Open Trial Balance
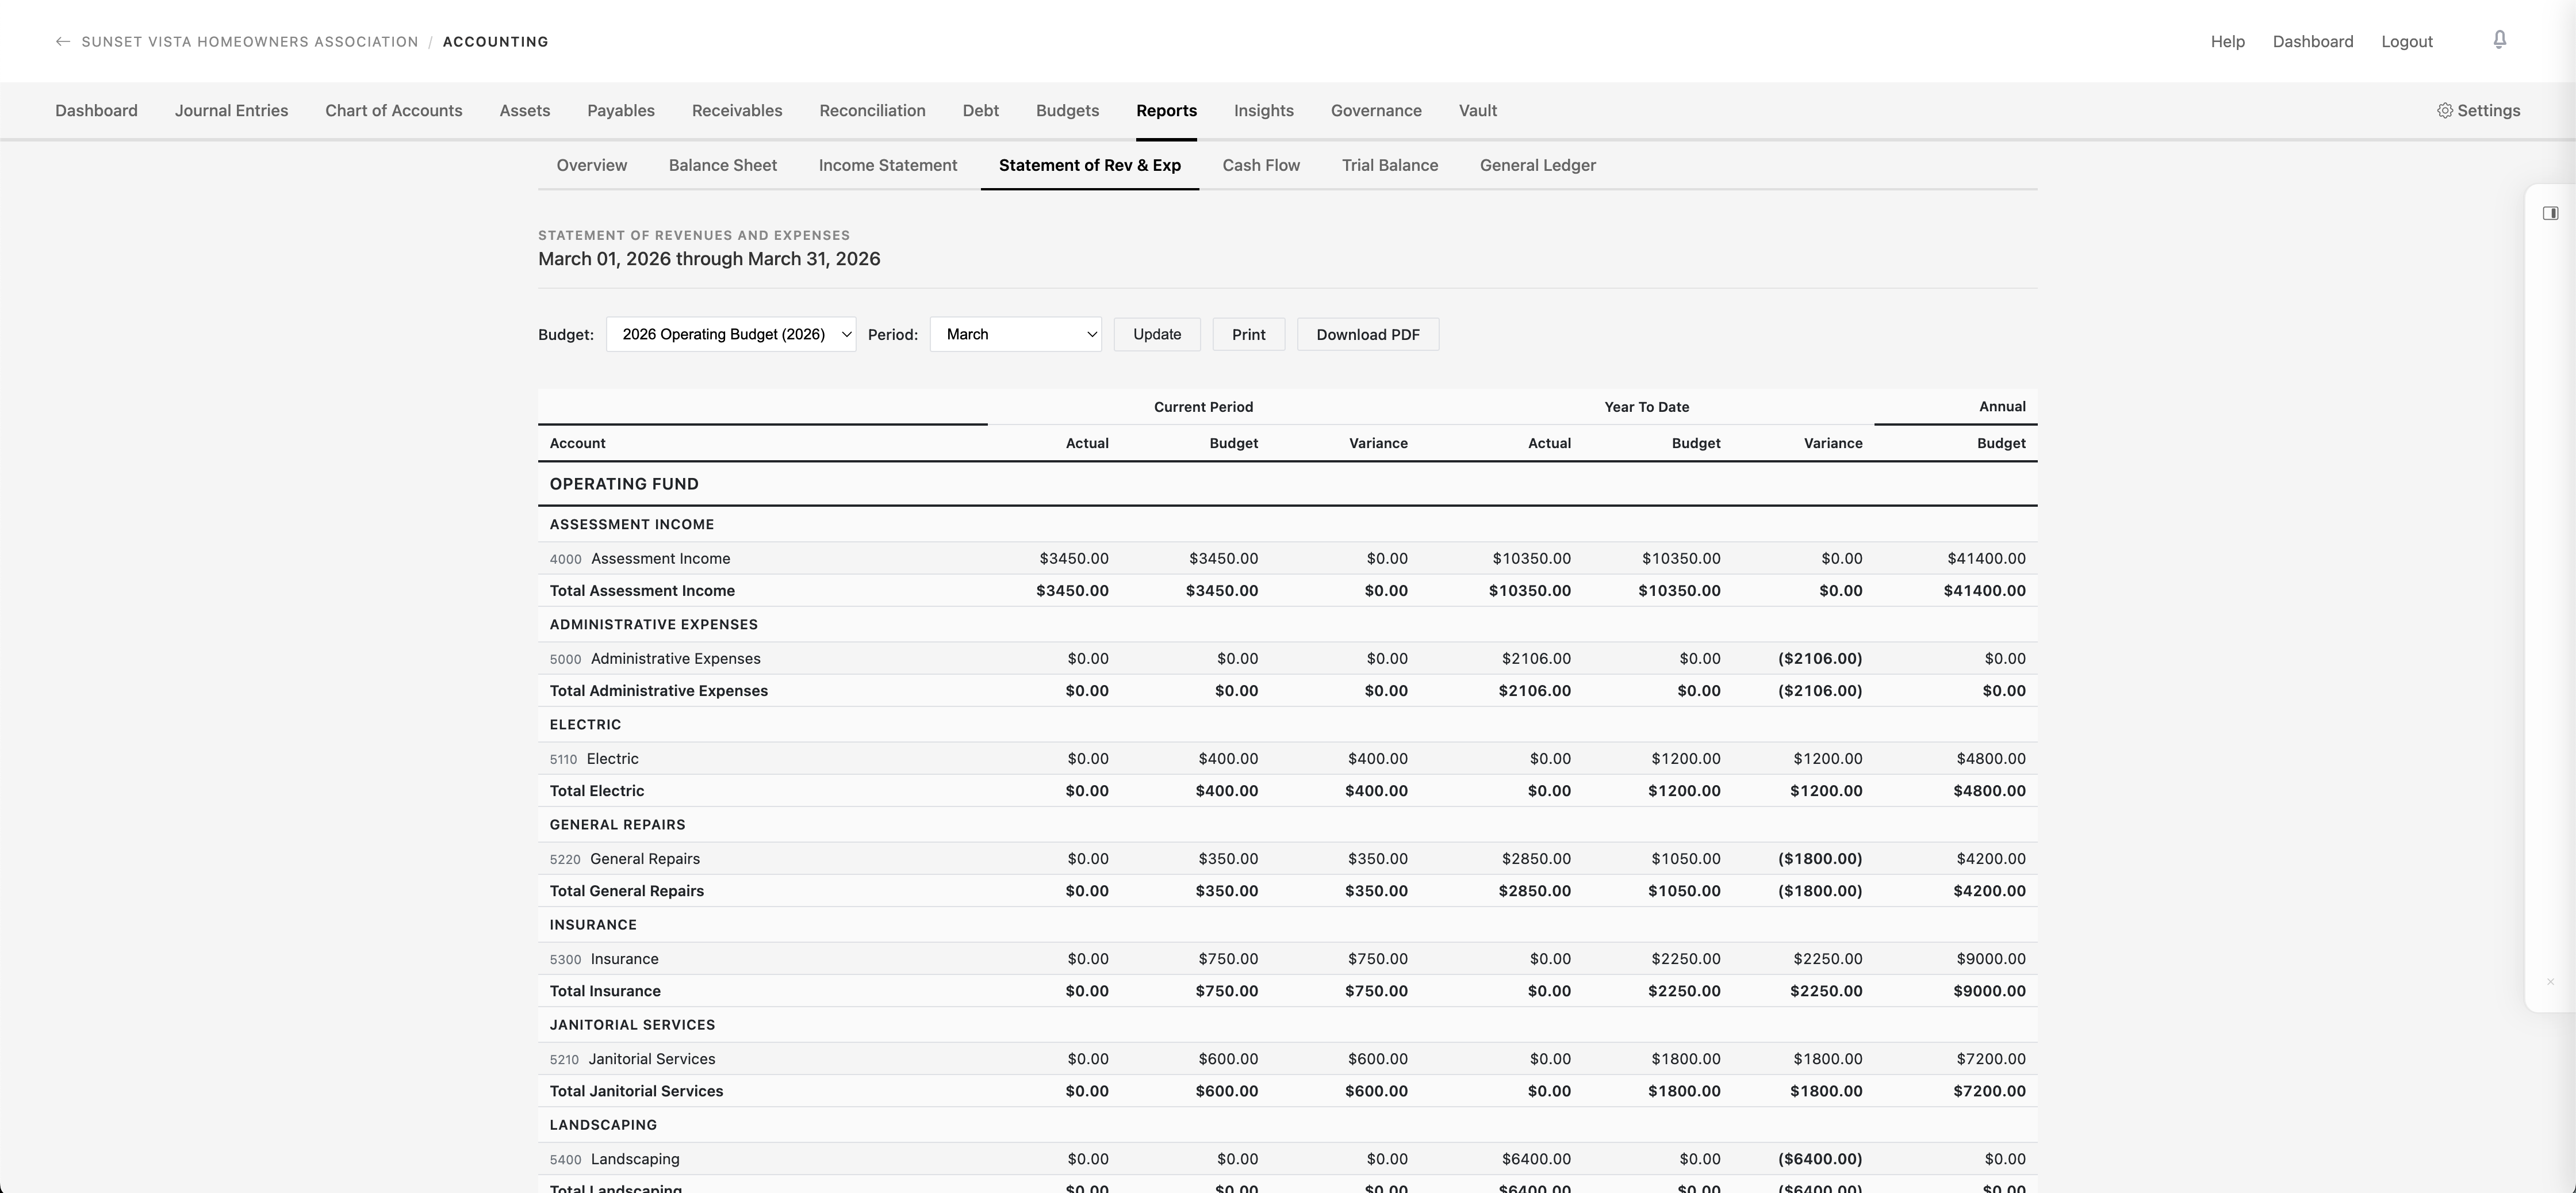2576x1193 pixels. 1389,166
